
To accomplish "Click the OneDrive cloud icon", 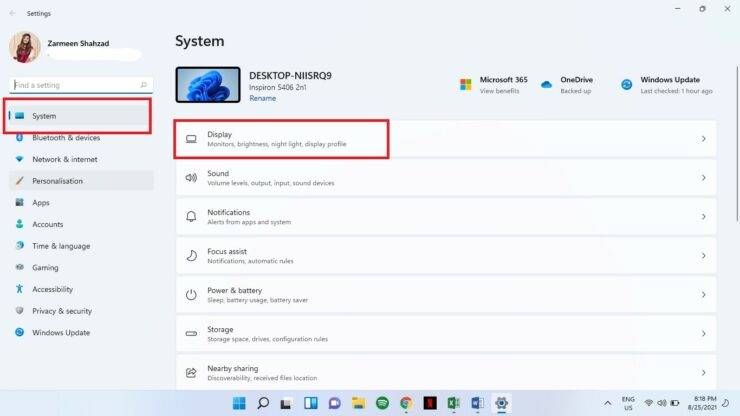I will pos(545,85).
